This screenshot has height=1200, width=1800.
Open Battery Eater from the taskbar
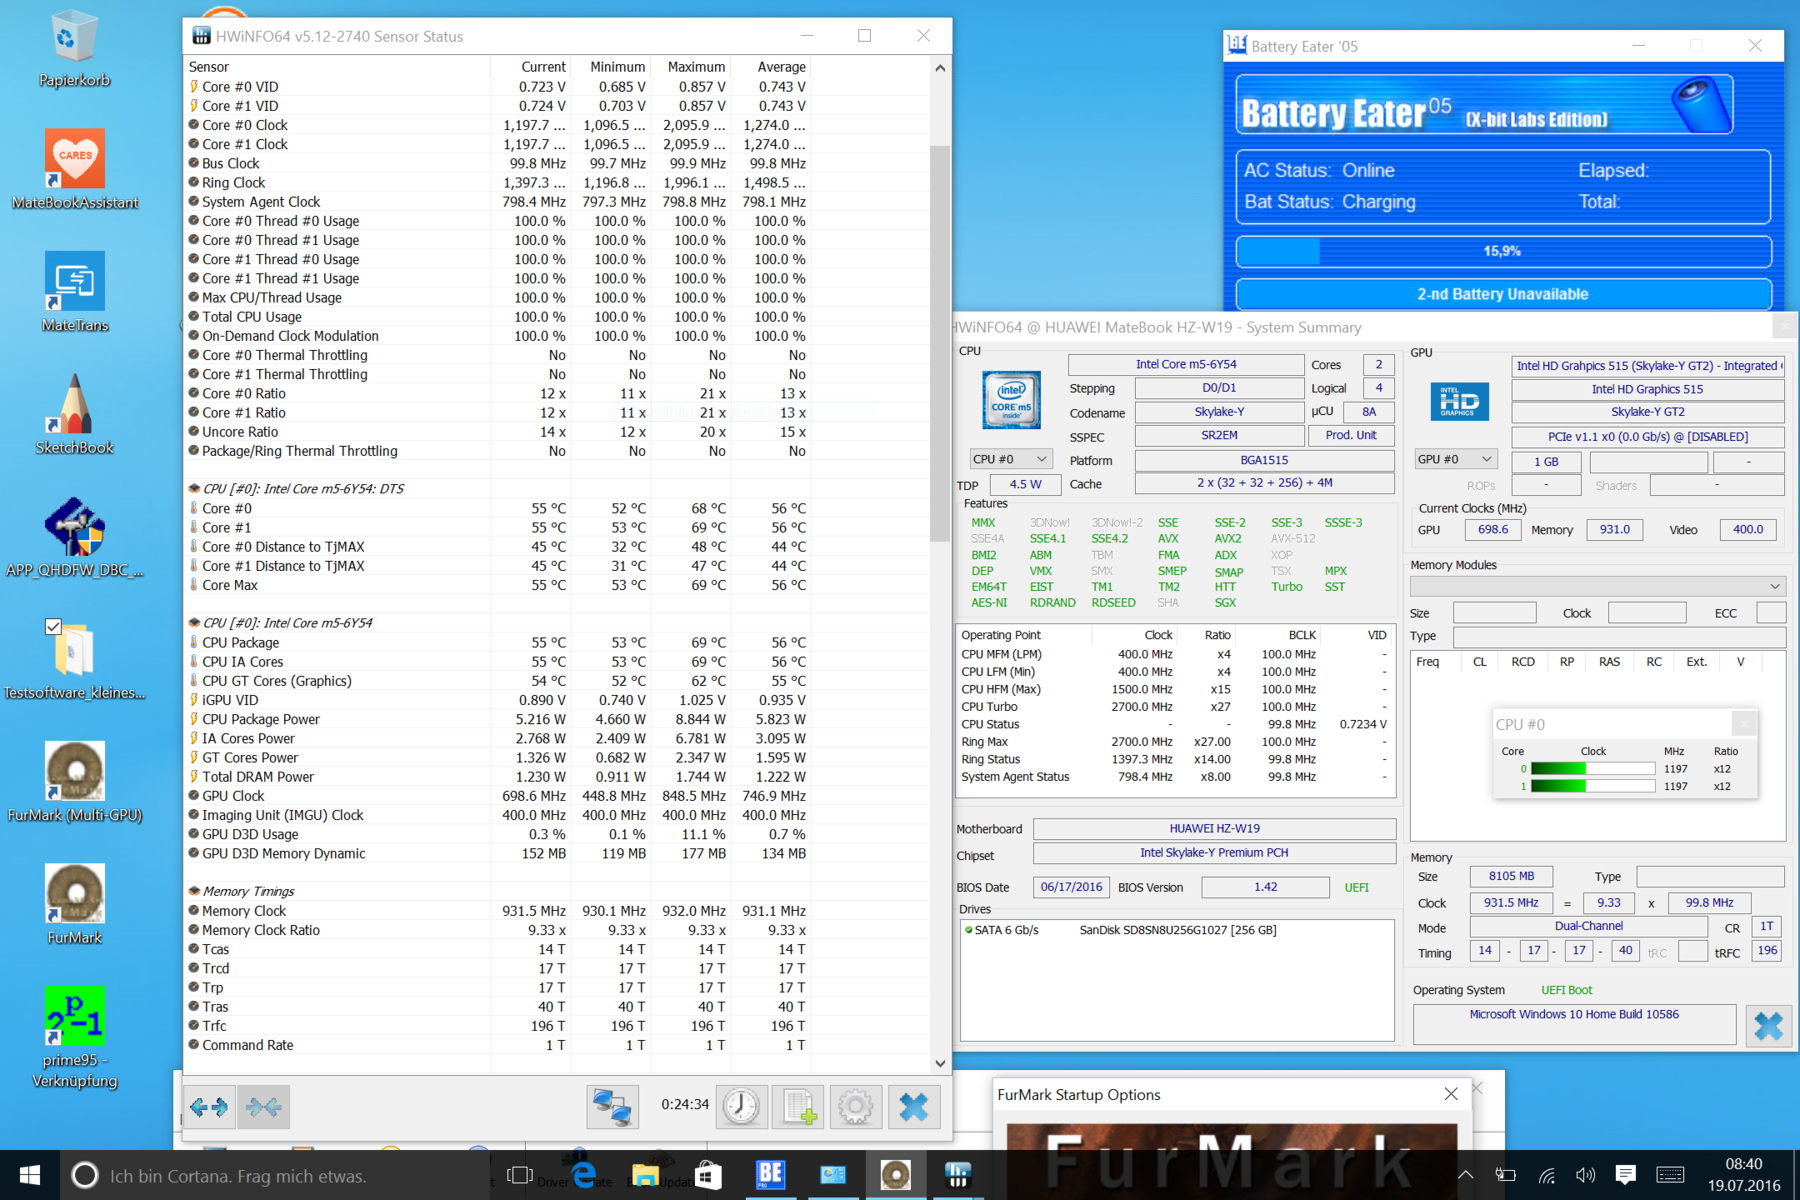(x=770, y=1175)
